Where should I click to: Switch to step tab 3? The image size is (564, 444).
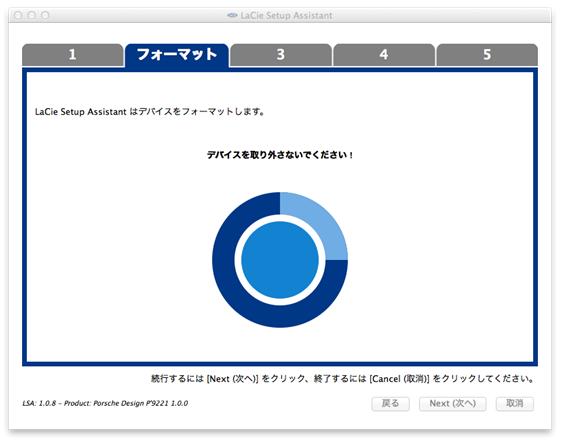pos(281,55)
